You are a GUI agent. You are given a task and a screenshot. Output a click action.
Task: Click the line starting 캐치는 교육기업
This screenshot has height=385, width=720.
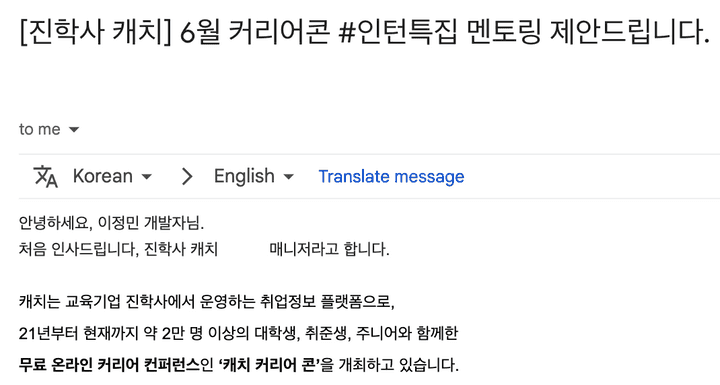[x=207, y=302]
